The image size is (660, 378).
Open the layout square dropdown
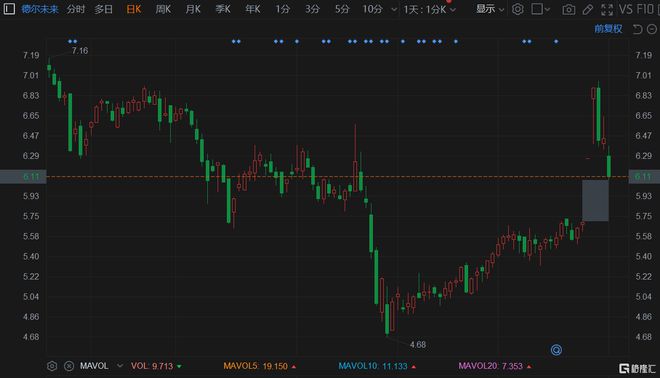pyautogui.click(x=540, y=9)
